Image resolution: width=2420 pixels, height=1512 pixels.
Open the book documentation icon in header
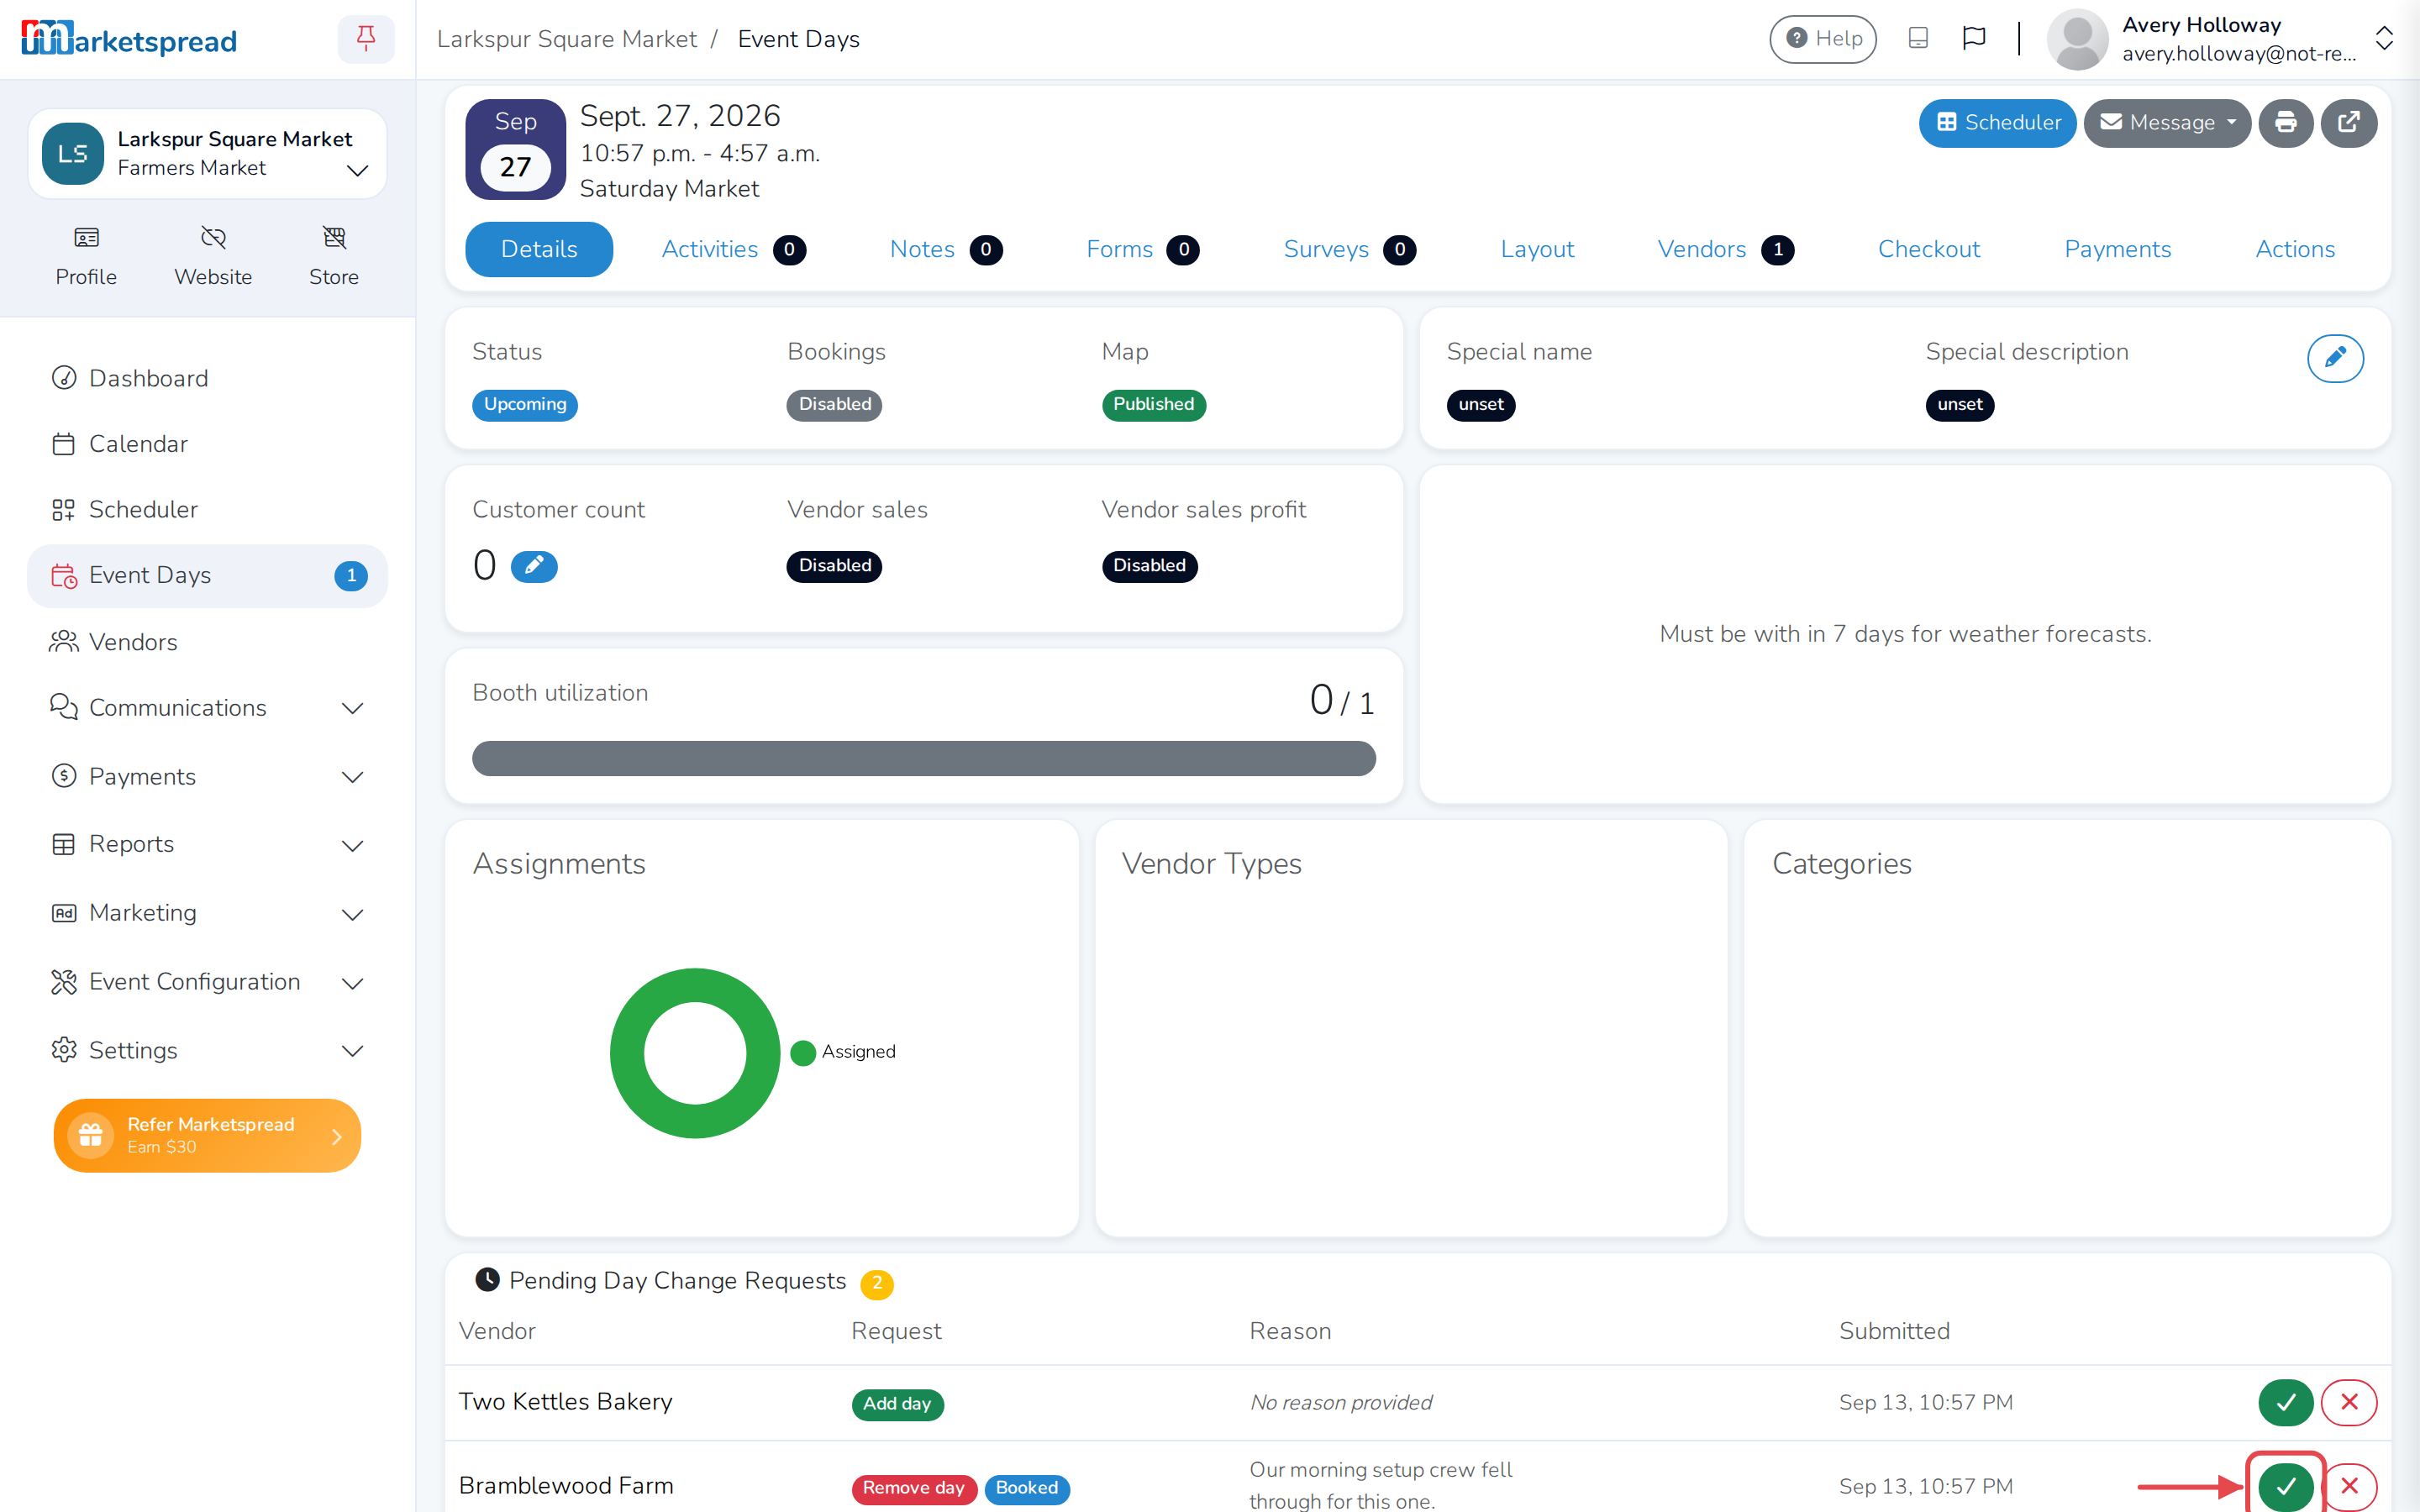(x=1918, y=38)
